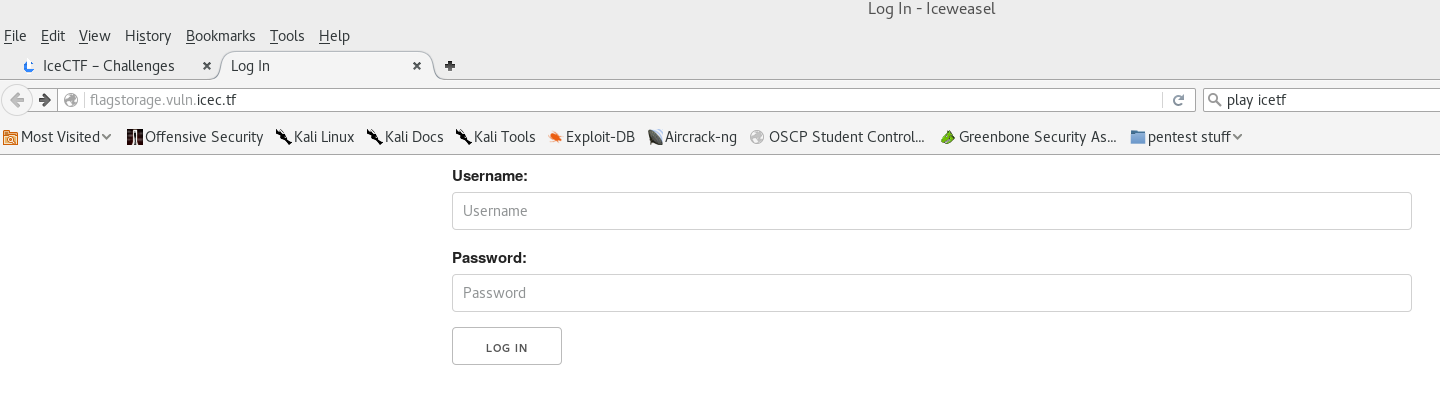
Task: Open the Exploit-DB bookmark
Action: 591,137
